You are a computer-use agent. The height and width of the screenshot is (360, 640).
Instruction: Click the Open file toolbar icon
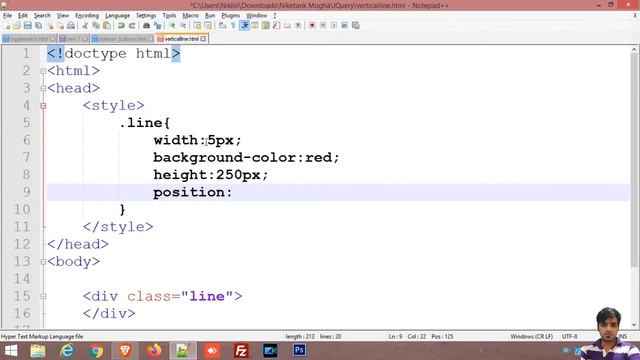point(17,26)
